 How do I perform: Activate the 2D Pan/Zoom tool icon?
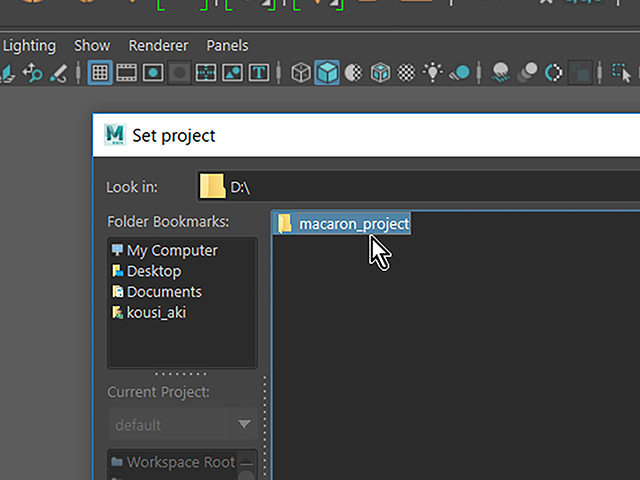pos(32,73)
